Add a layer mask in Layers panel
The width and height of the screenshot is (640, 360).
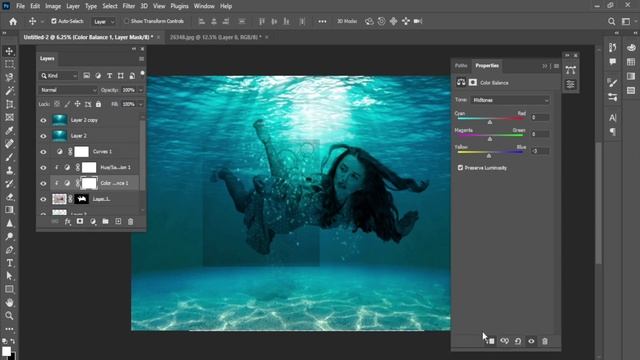click(x=80, y=221)
